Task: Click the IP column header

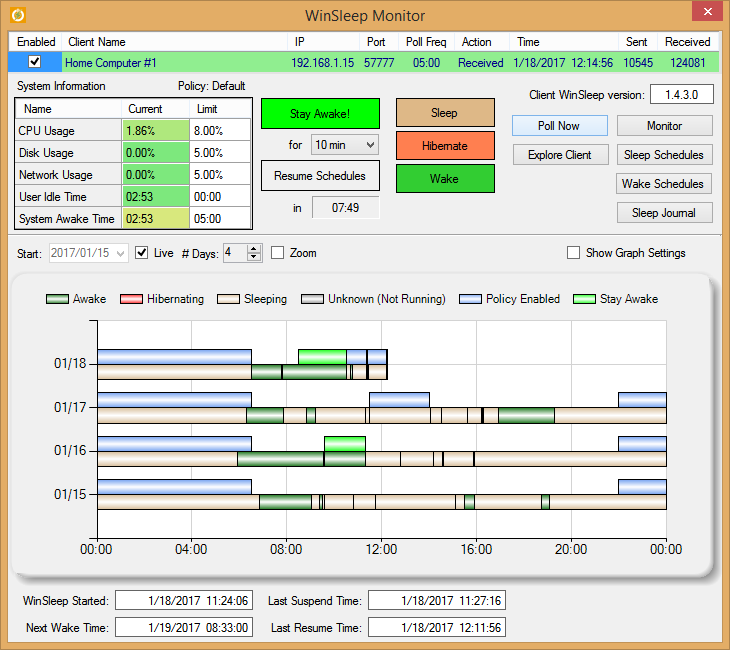Action: point(323,42)
